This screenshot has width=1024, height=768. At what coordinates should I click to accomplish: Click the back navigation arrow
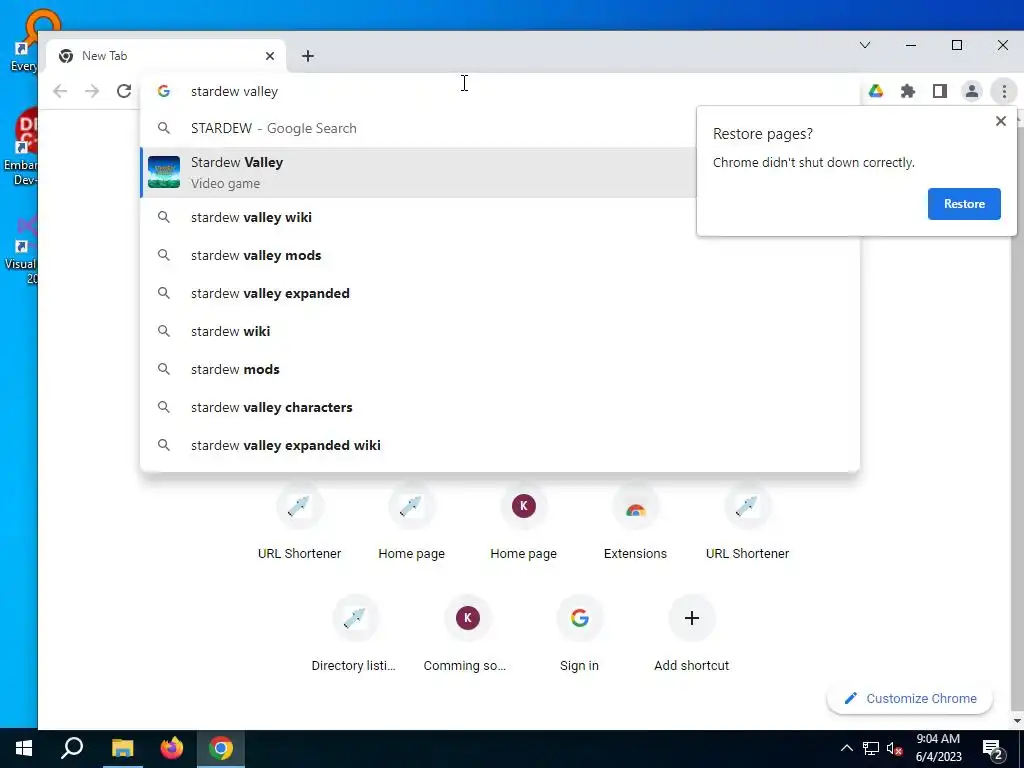point(60,91)
